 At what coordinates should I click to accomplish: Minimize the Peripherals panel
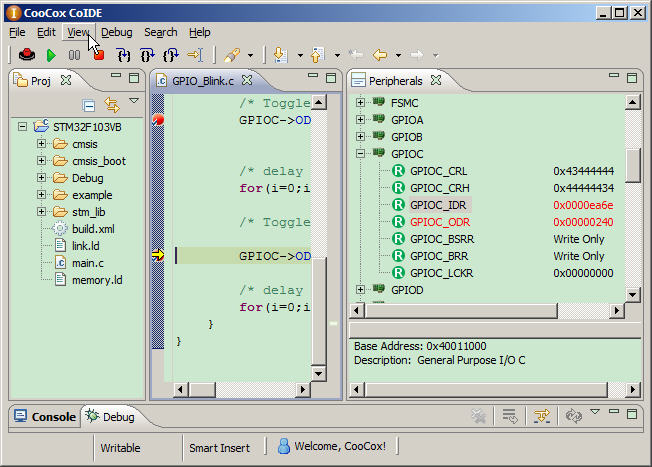pyautogui.click(x=614, y=76)
